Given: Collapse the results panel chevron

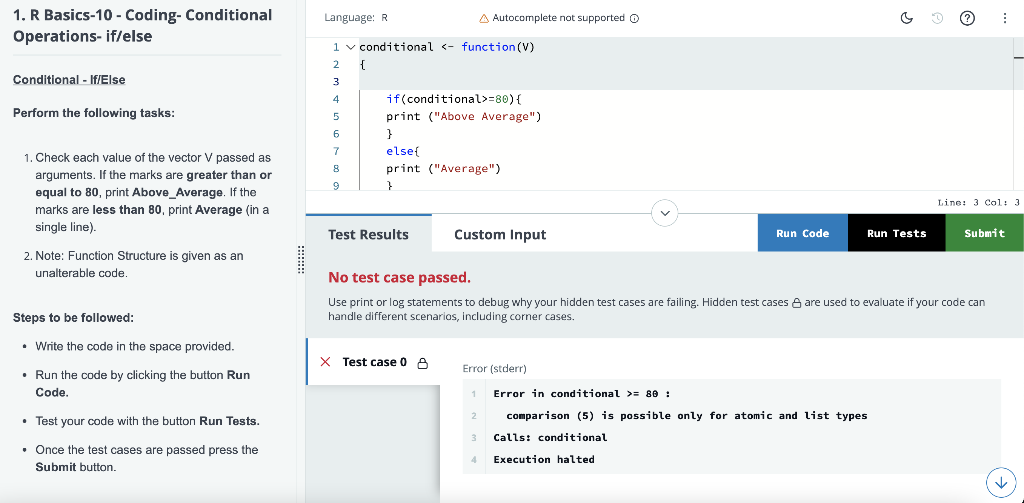Looking at the screenshot, I should click(x=665, y=213).
